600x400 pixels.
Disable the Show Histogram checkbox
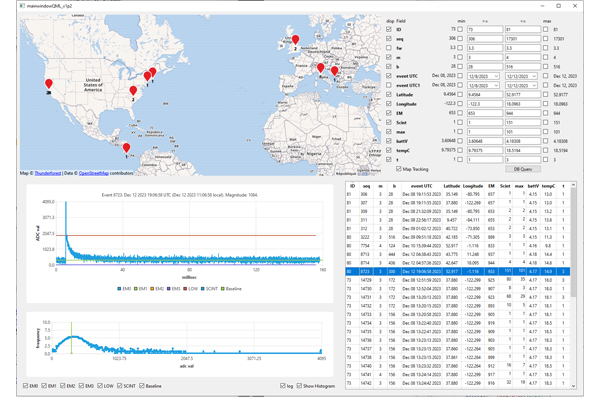pos(299,386)
